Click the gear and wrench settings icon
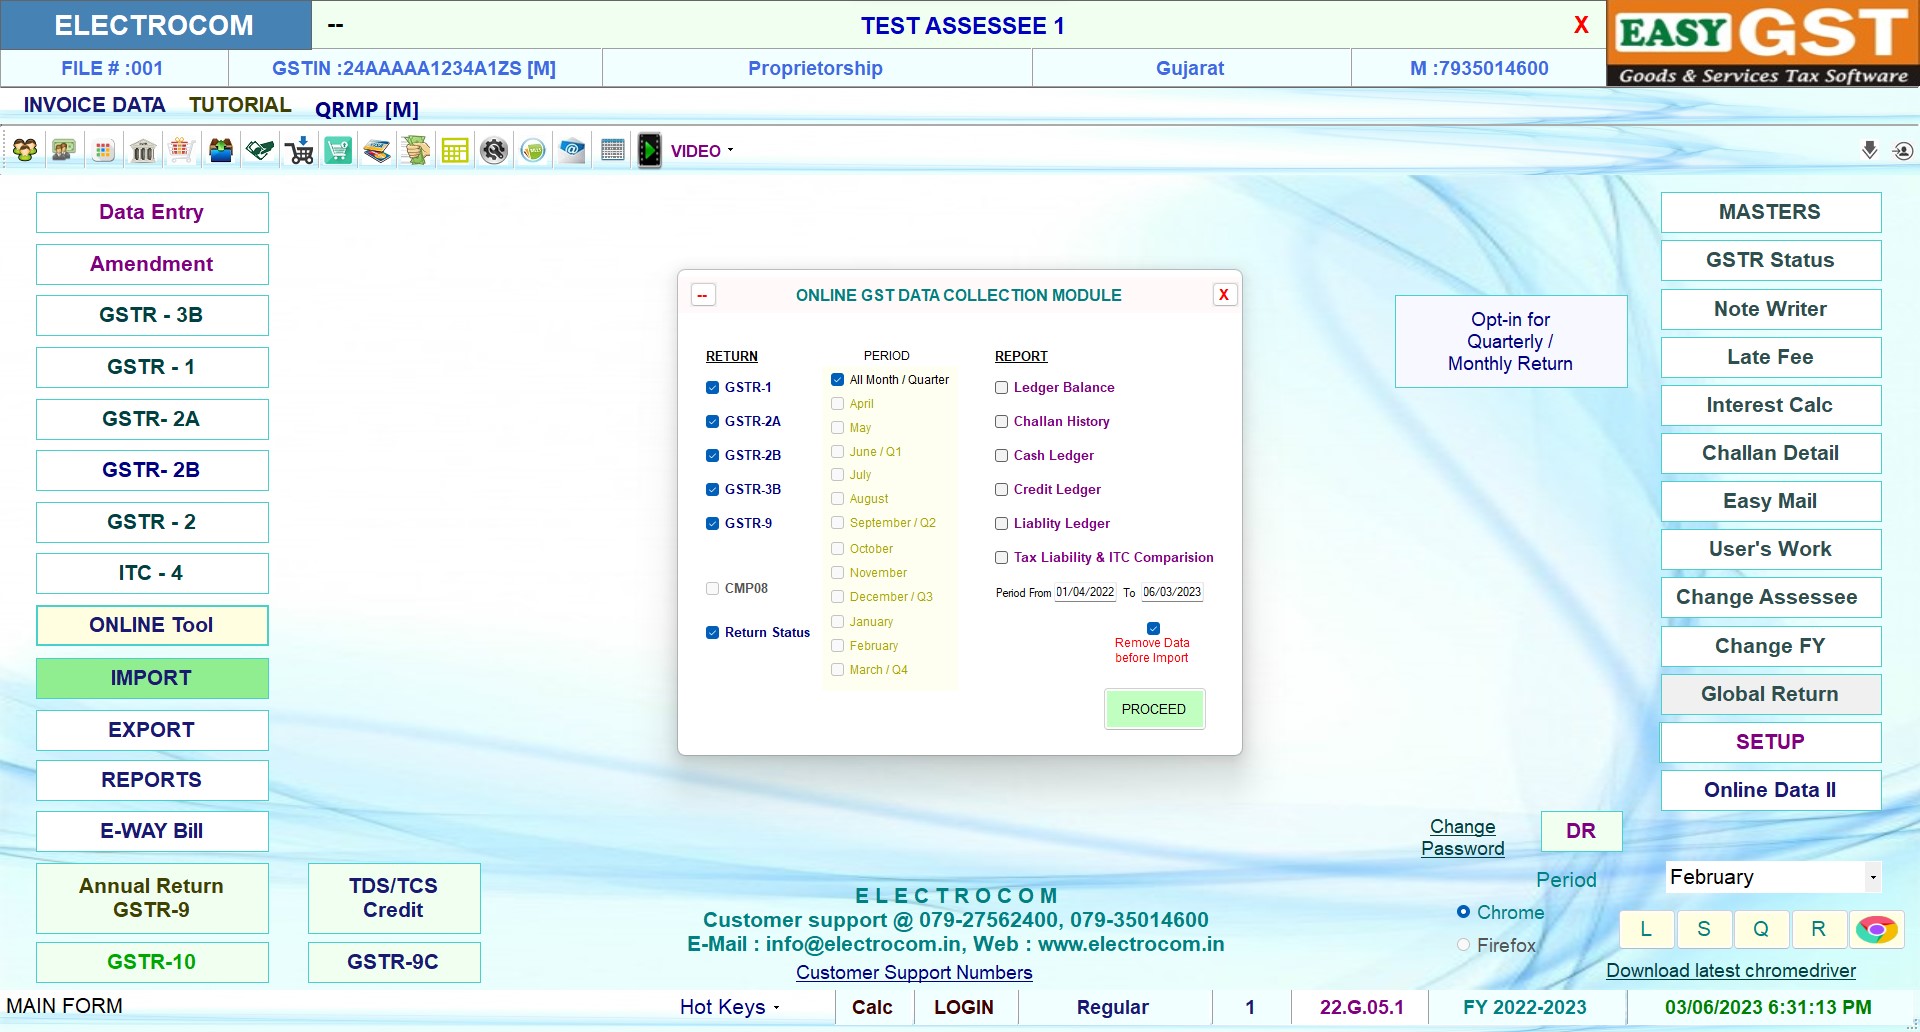Viewport: 1920px width, 1032px height. point(494,151)
